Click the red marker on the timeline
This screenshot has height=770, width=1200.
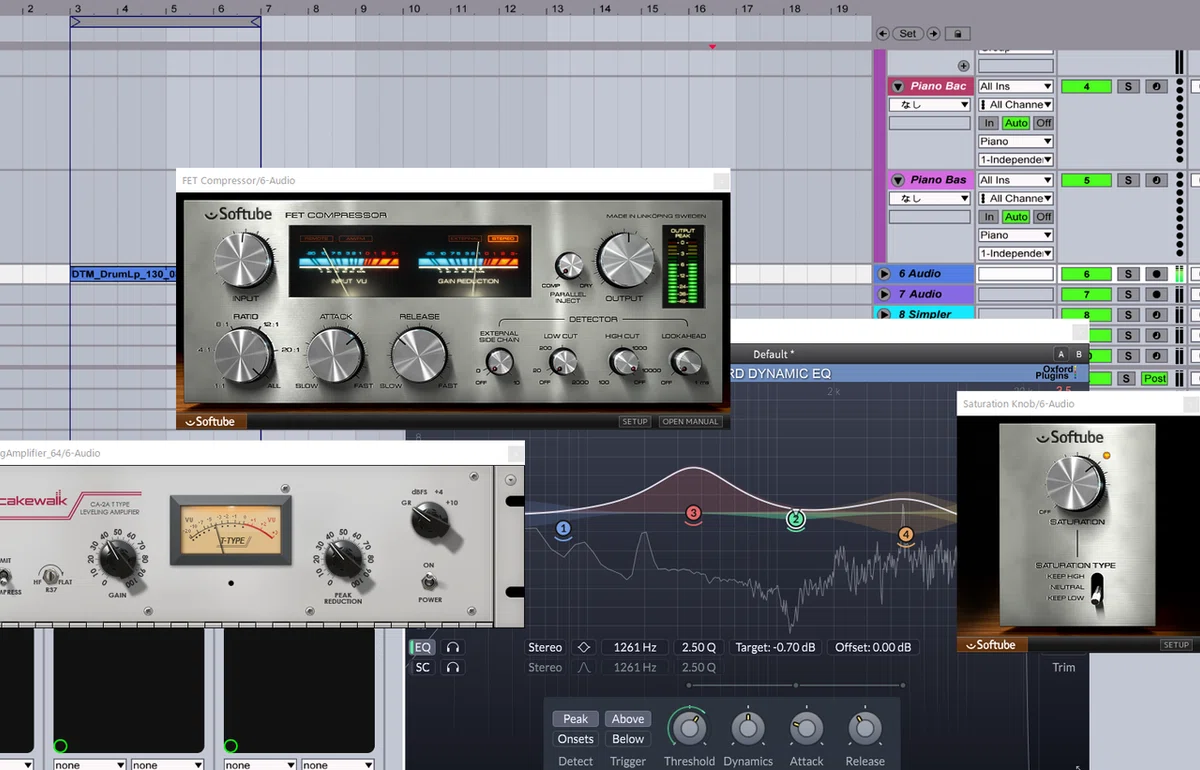(x=712, y=47)
